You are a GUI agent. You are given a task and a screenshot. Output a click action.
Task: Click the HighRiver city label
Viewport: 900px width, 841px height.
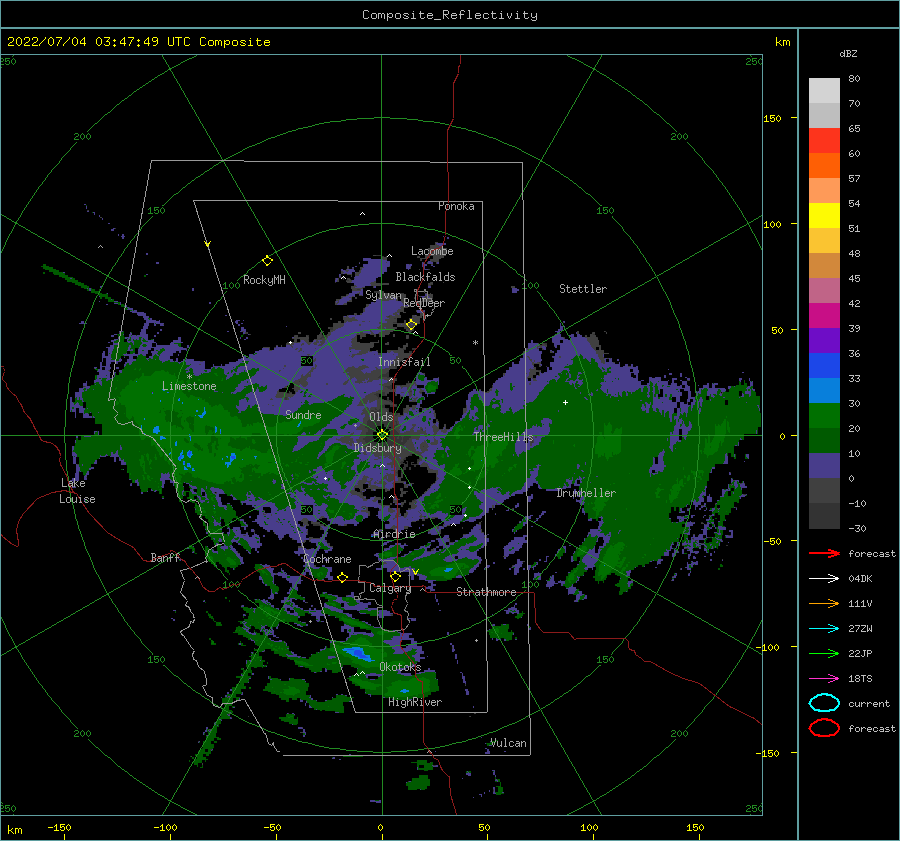(415, 702)
